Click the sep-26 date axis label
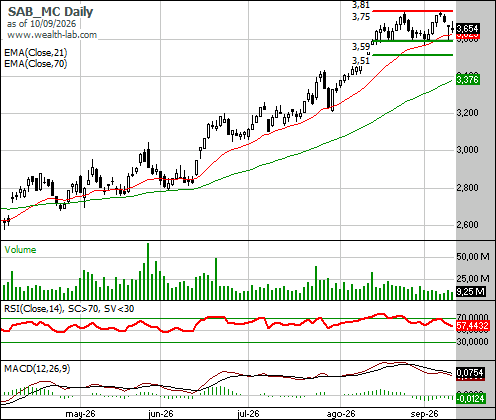 click(x=424, y=414)
